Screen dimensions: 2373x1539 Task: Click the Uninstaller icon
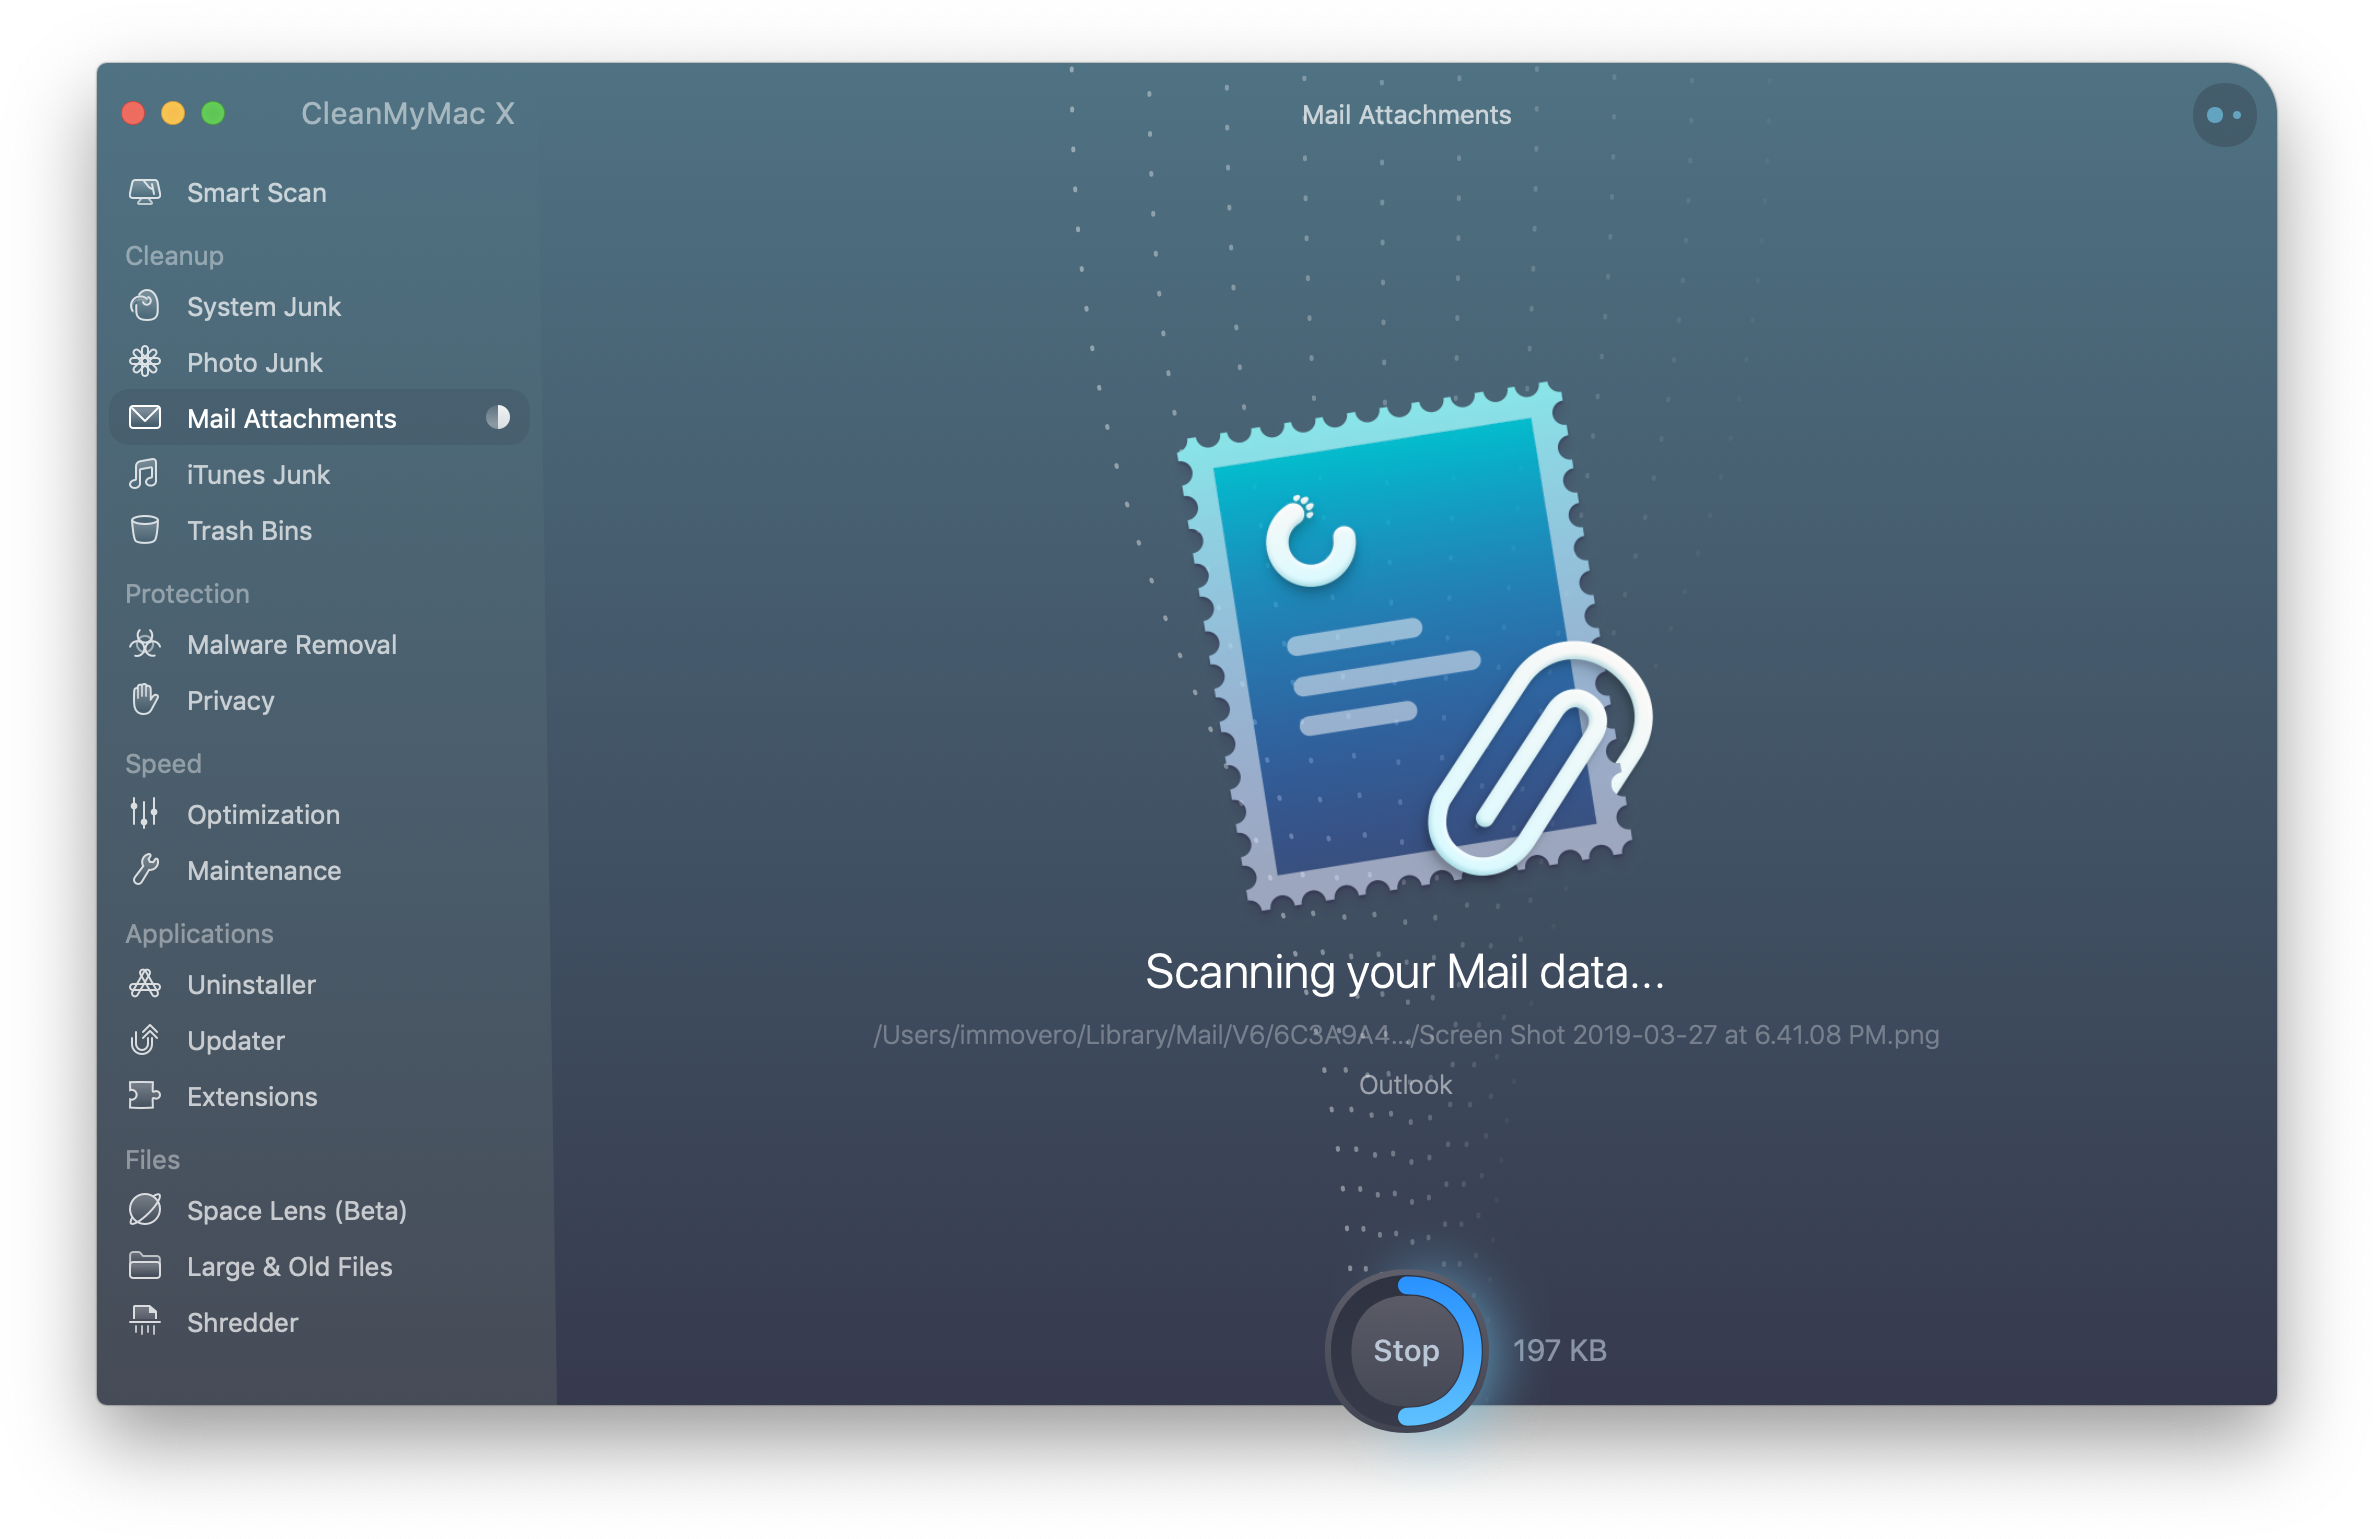click(x=145, y=984)
